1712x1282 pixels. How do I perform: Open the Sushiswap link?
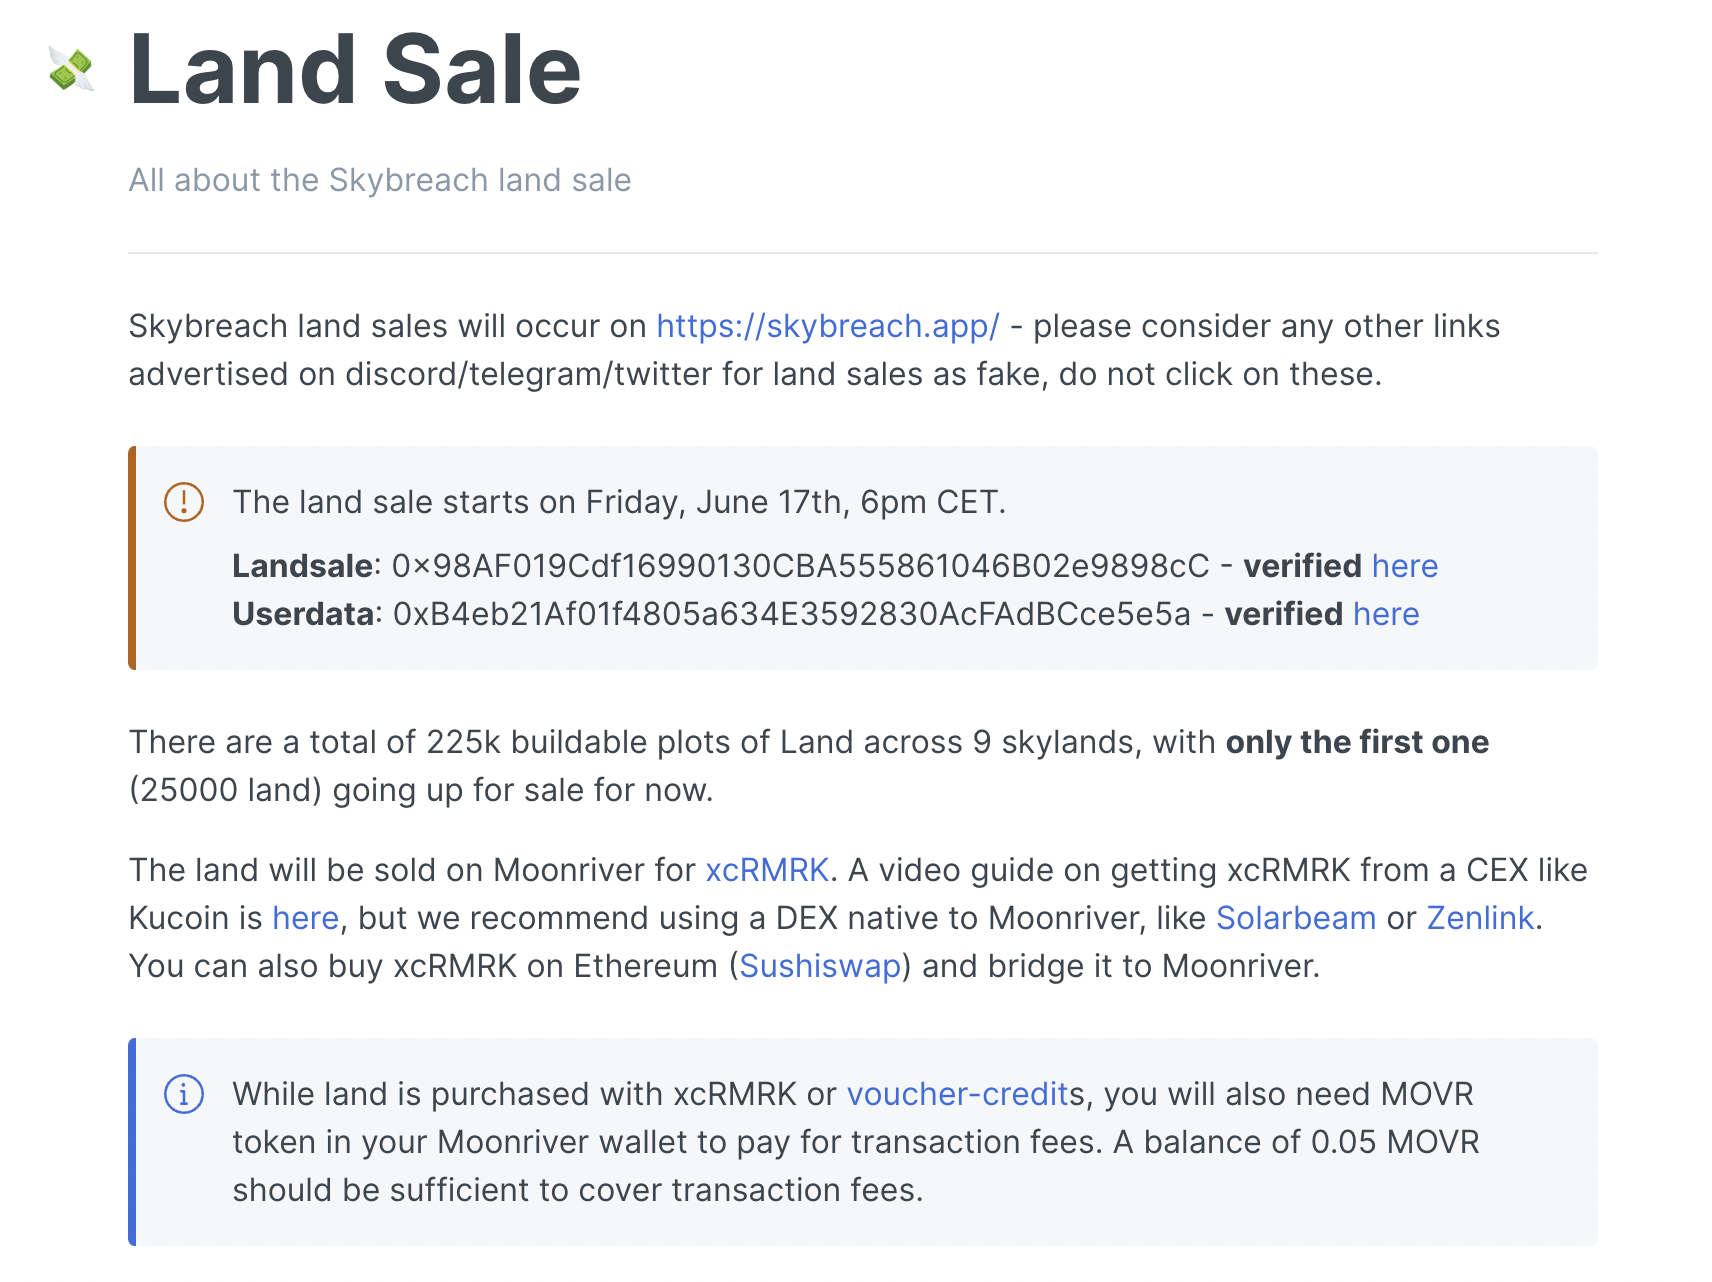point(820,966)
